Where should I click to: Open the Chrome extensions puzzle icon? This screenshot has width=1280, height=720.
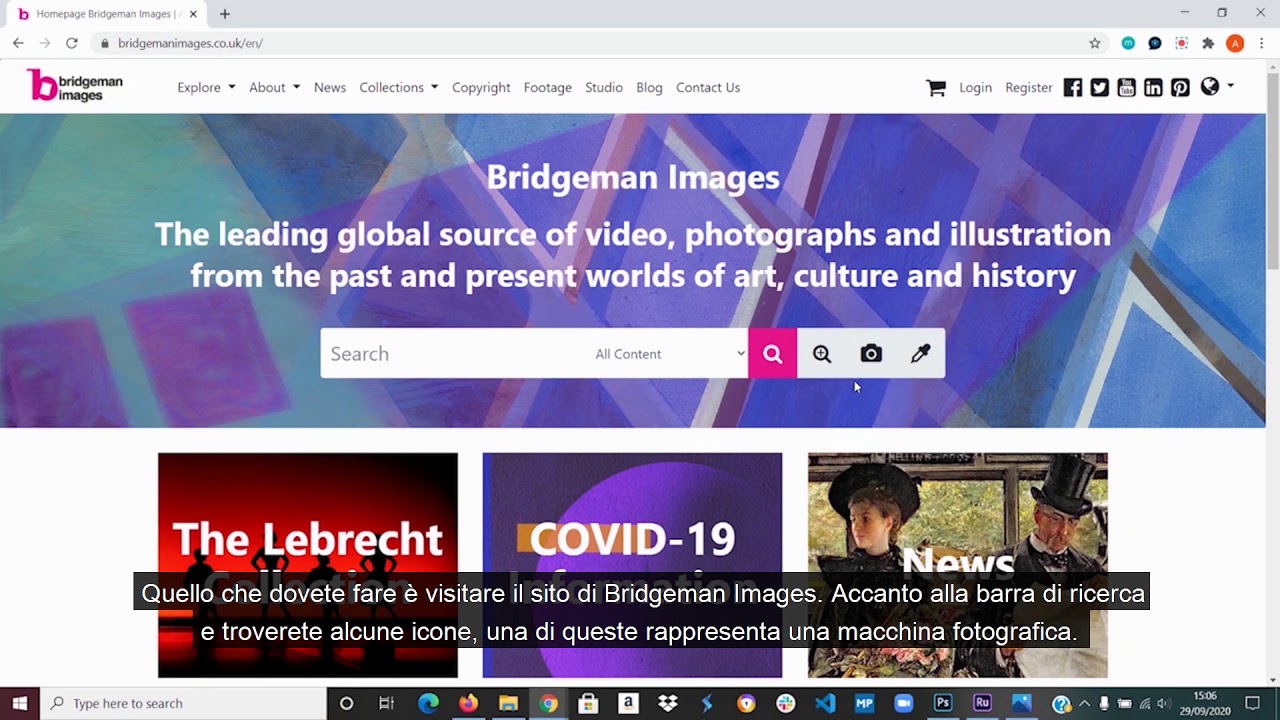[1208, 43]
